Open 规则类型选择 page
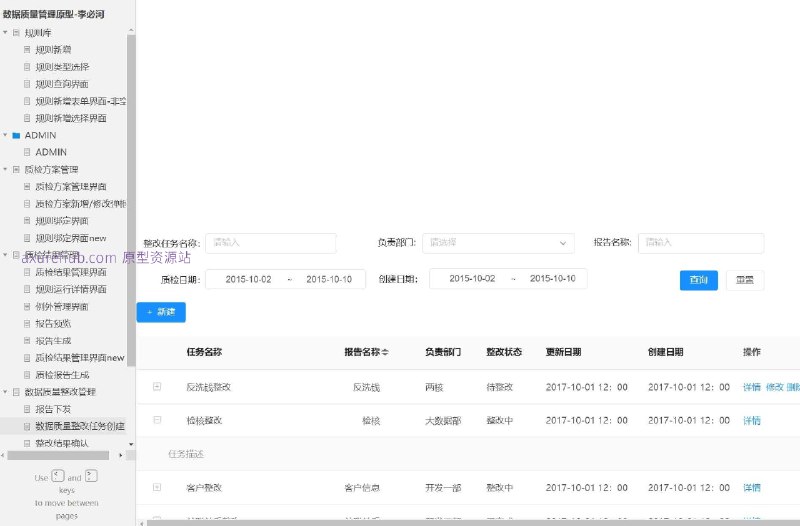 point(62,67)
